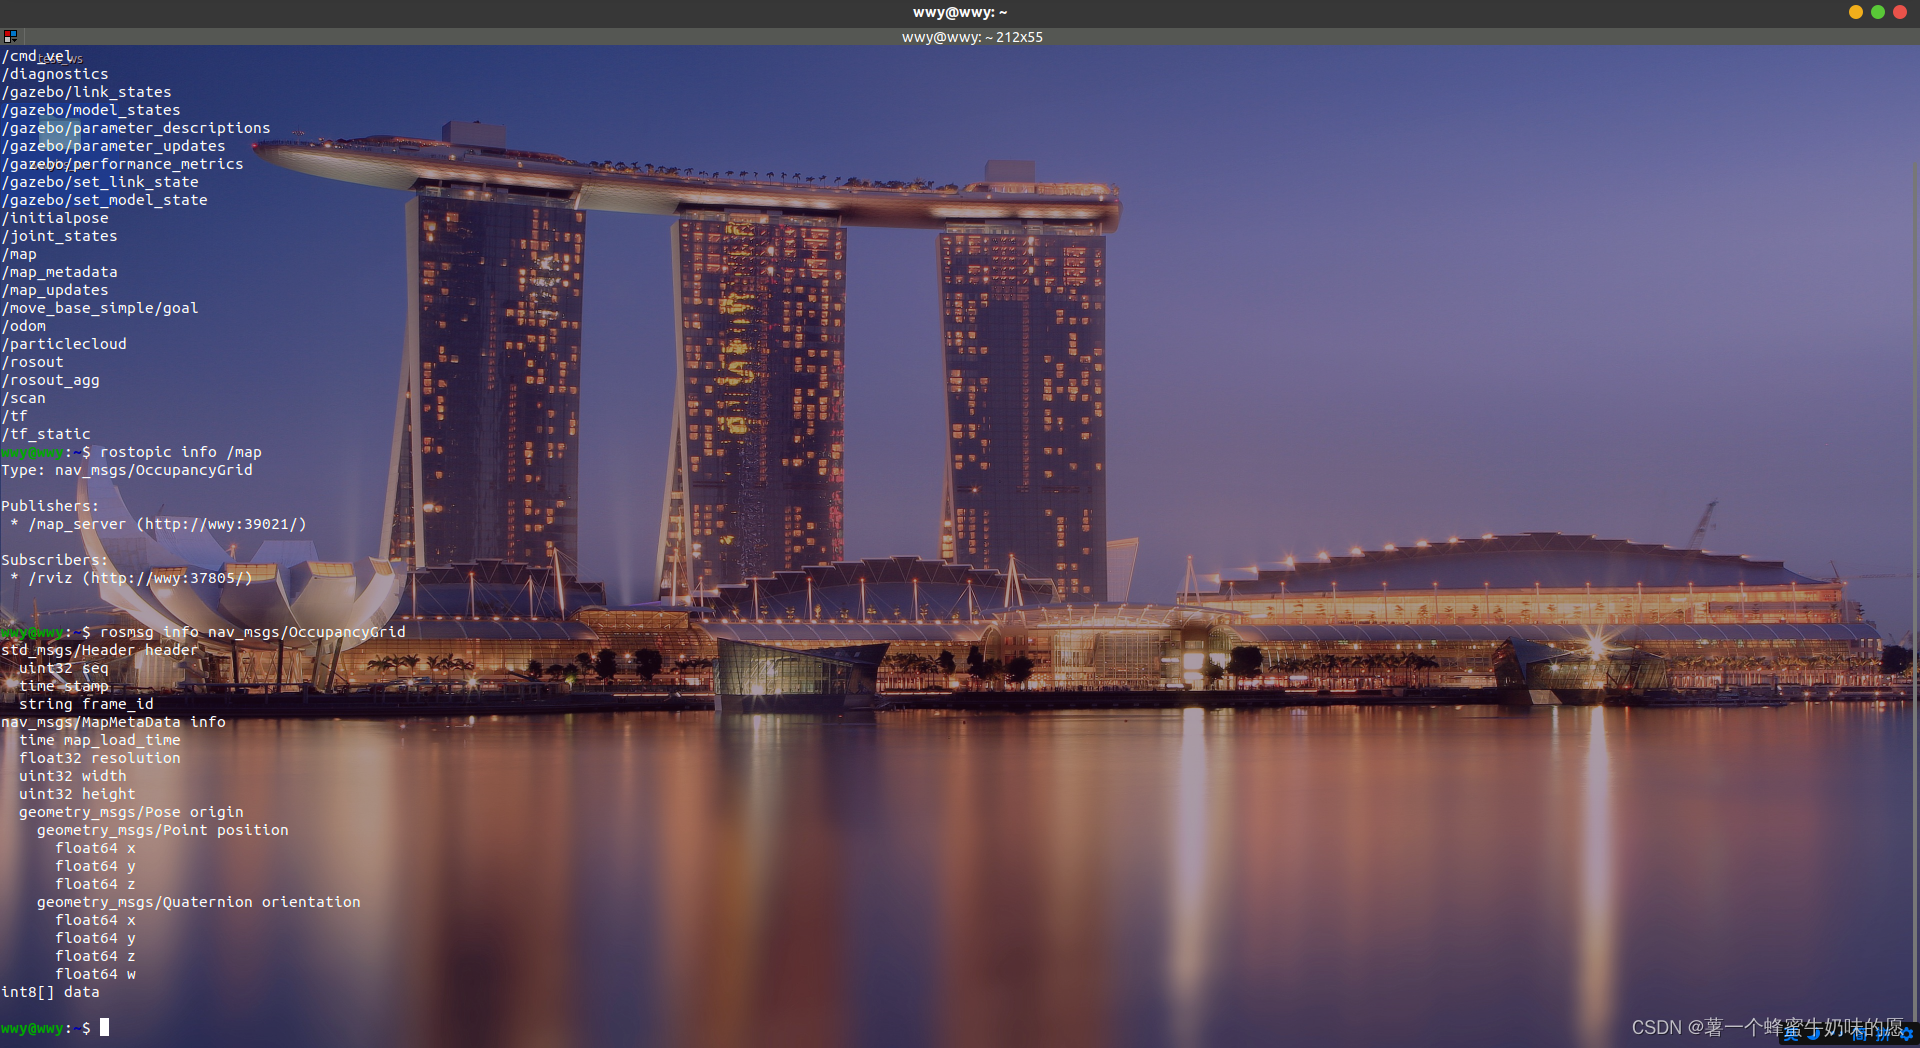
Task: Click the '/scan' topic line
Action: [x=24, y=398]
